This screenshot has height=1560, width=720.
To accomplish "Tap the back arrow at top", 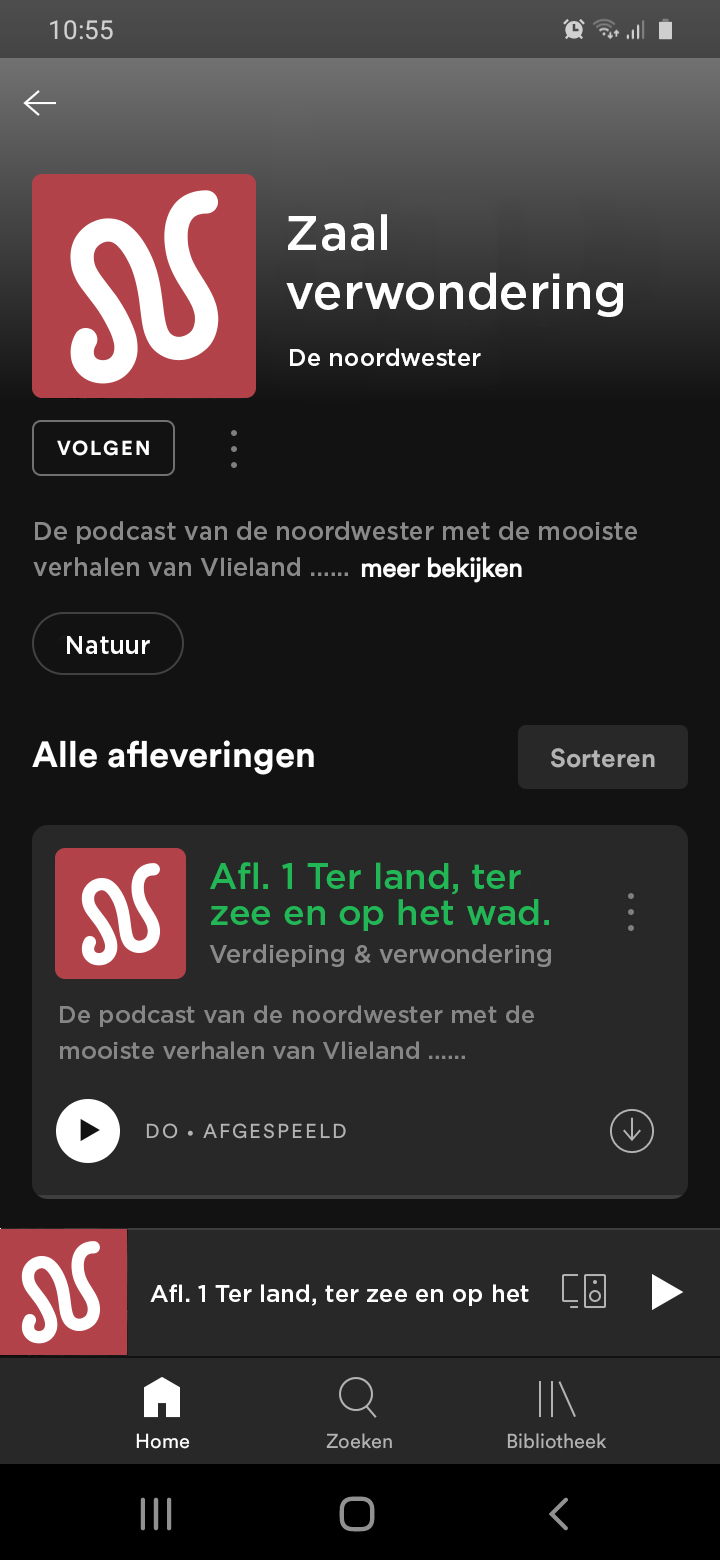I will pyautogui.click(x=40, y=103).
